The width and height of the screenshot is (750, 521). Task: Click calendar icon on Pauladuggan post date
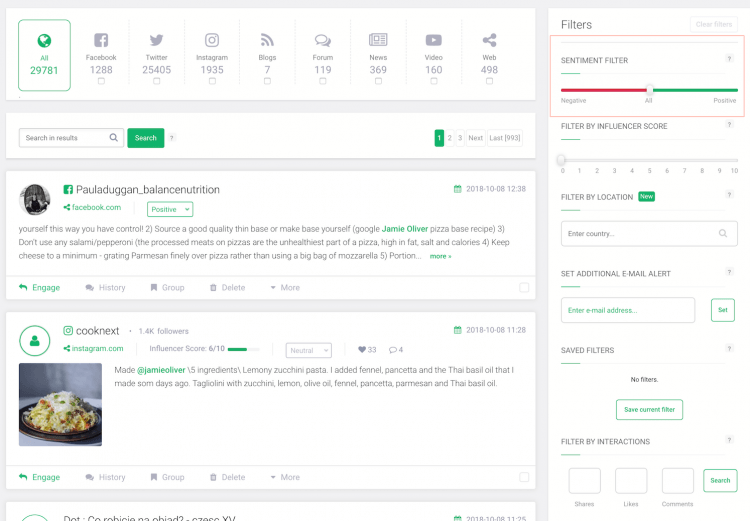[x=457, y=189]
